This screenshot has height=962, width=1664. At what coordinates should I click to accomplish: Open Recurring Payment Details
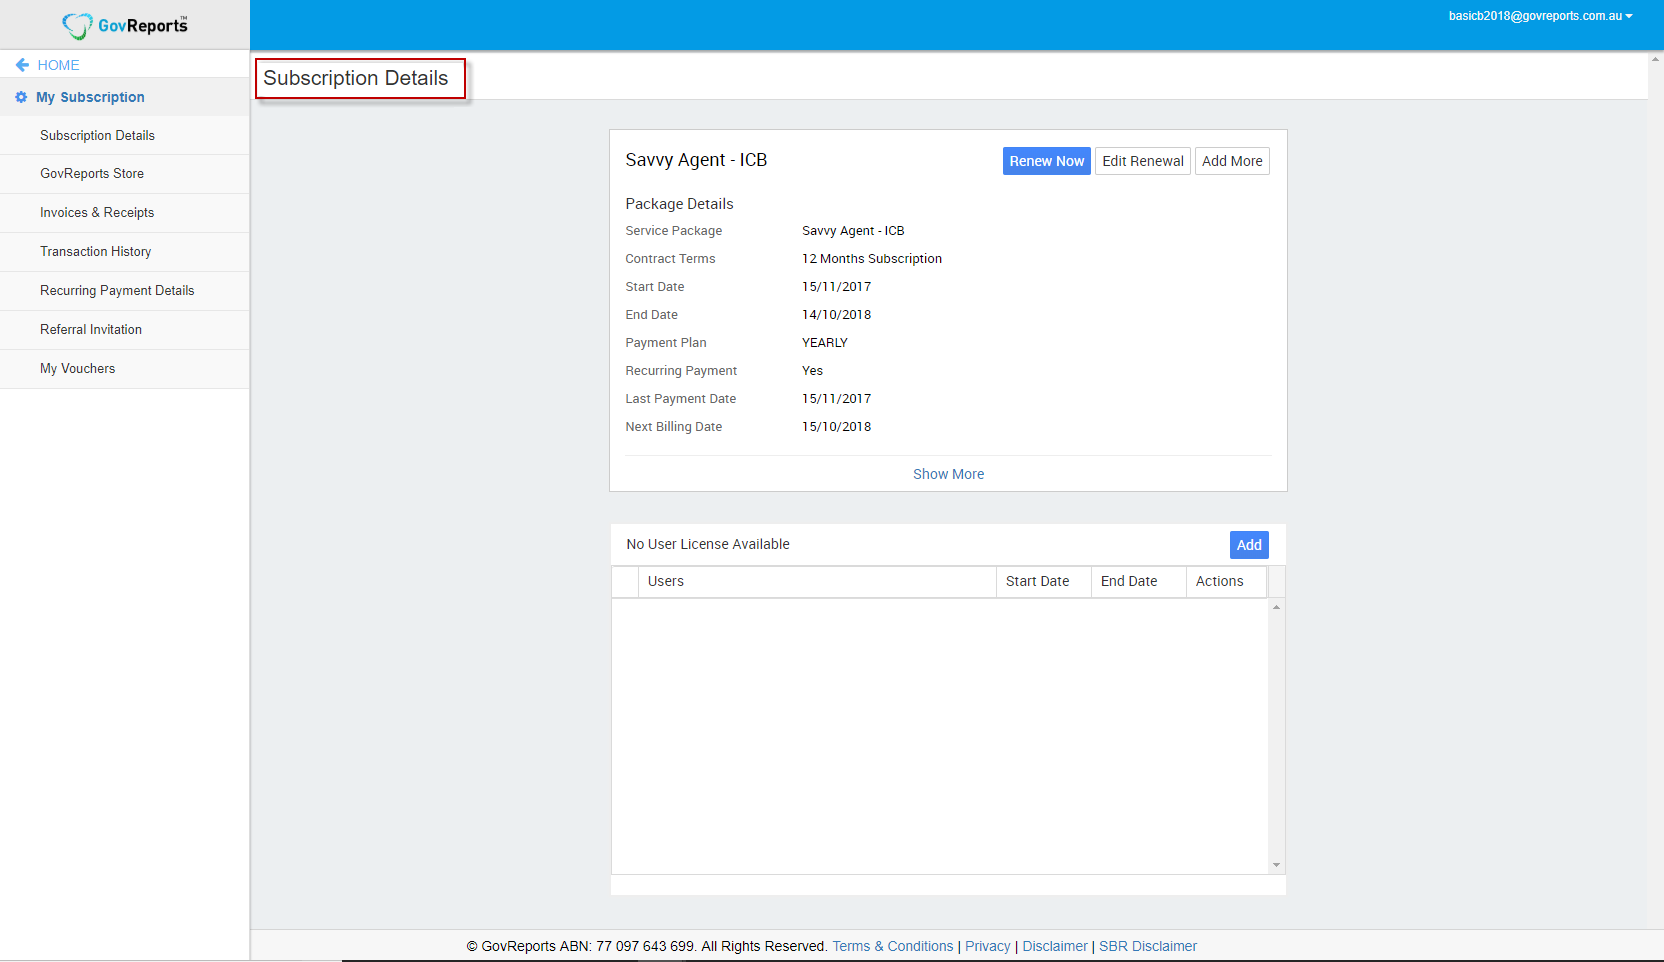pos(124,291)
